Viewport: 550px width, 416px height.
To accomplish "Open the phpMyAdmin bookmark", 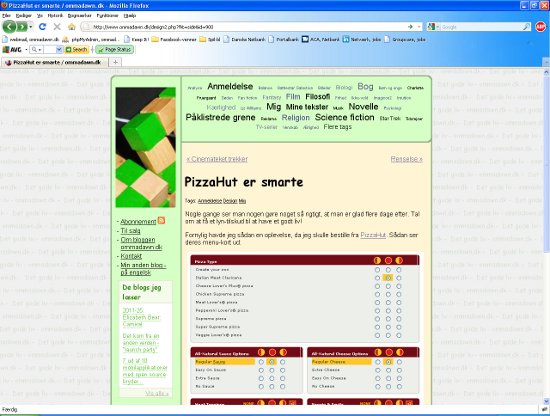I will (x=90, y=40).
